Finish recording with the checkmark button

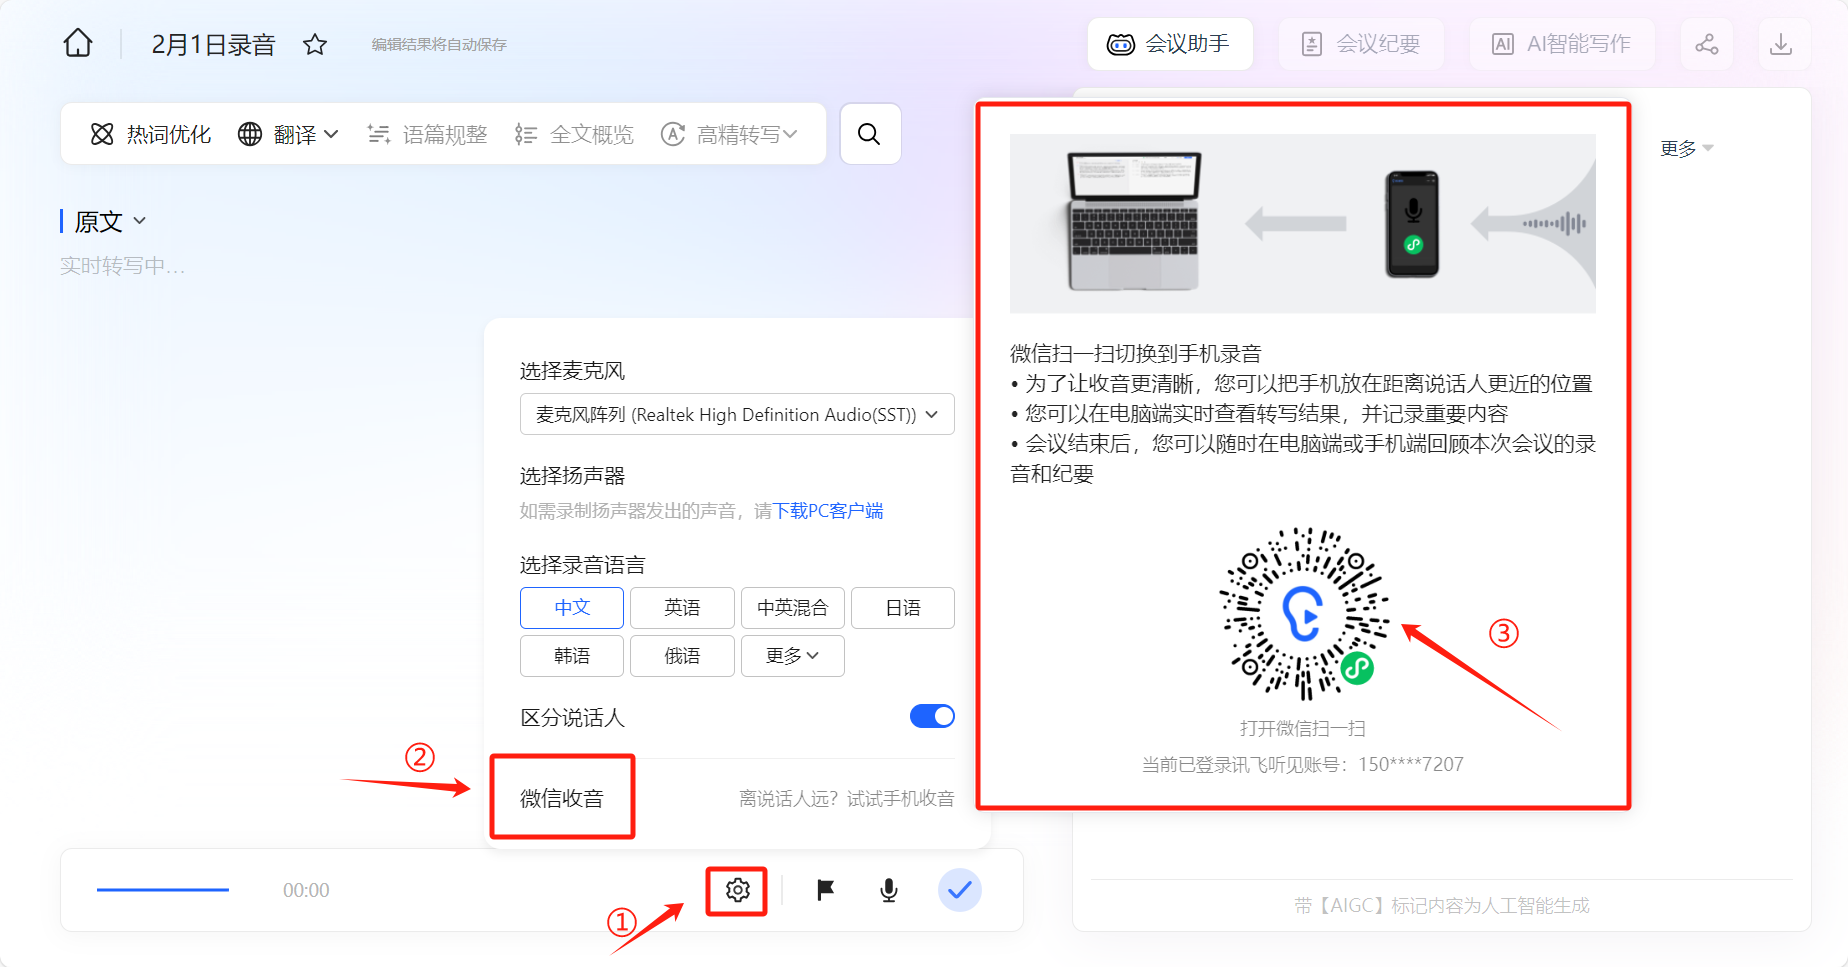959,890
